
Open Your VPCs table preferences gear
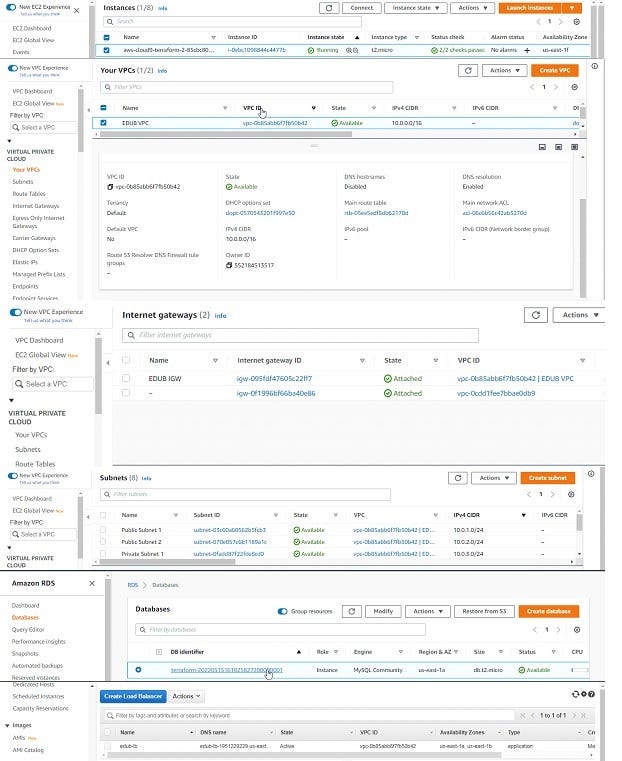coord(574,87)
